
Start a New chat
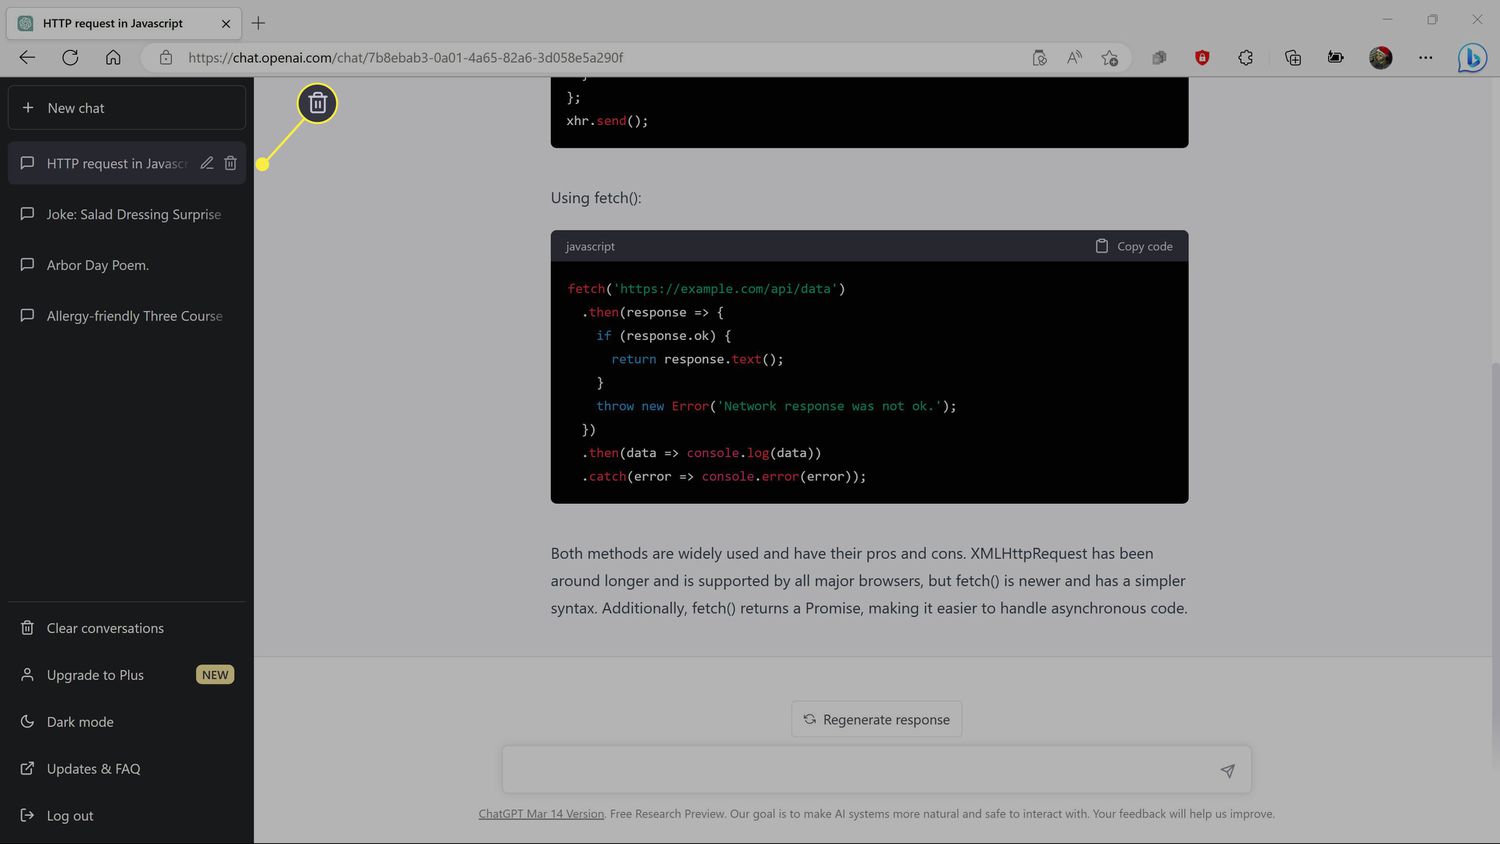[x=126, y=108]
